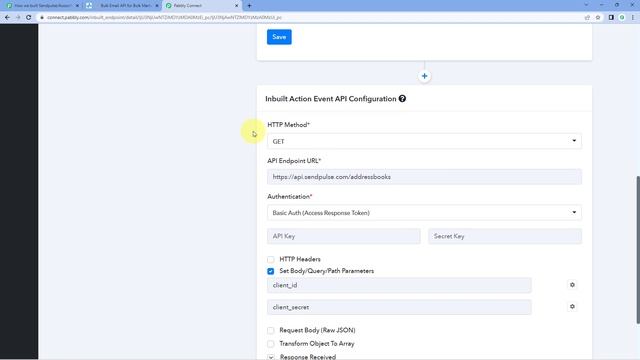Image resolution: width=640 pixels, height=360 pixels.
Task: Share this page from the address bar
Action: click(587, 18)
